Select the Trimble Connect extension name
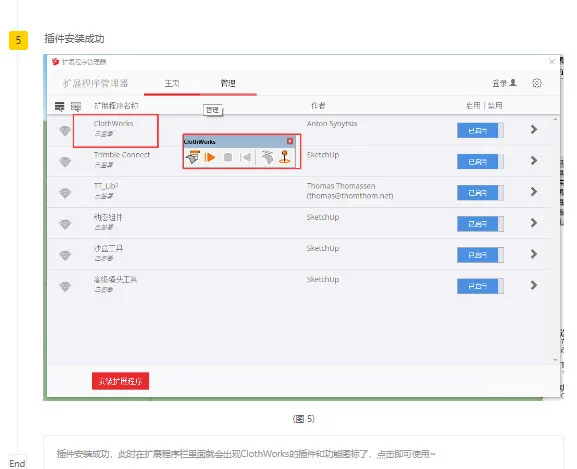 point(122,155)
